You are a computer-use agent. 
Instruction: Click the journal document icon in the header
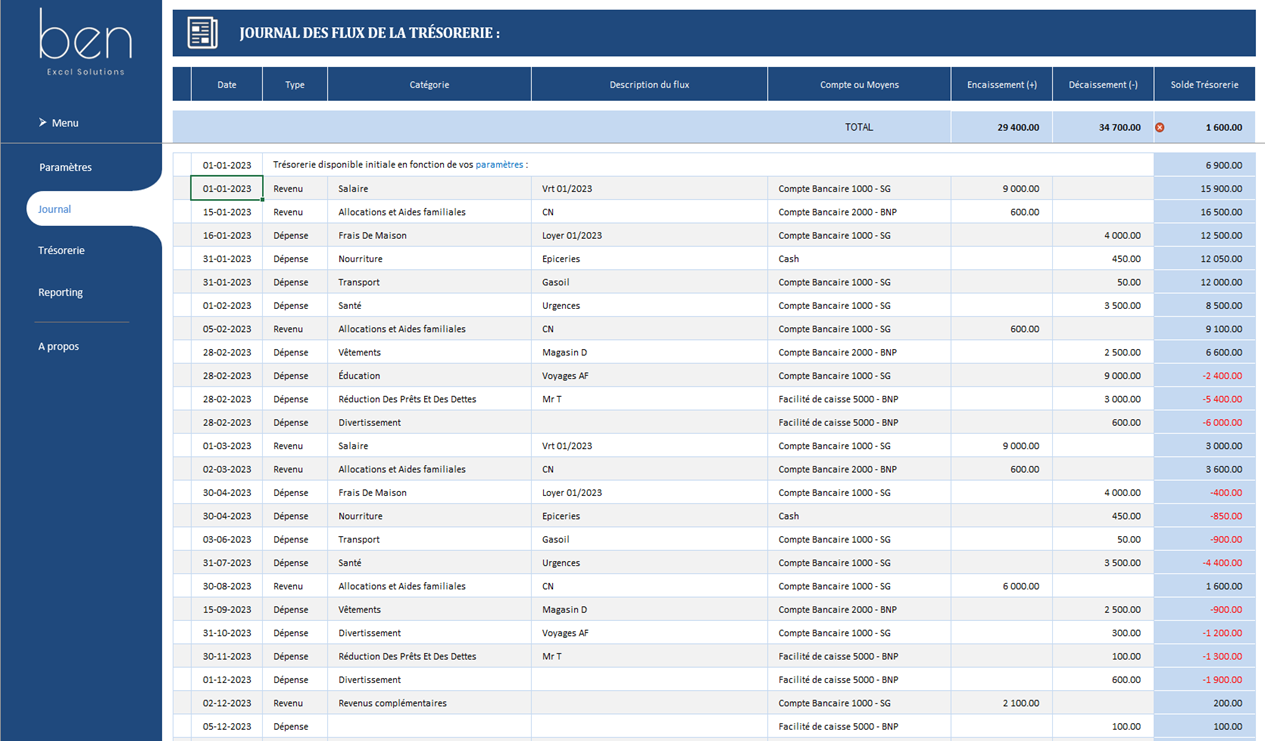pos(202,33)
